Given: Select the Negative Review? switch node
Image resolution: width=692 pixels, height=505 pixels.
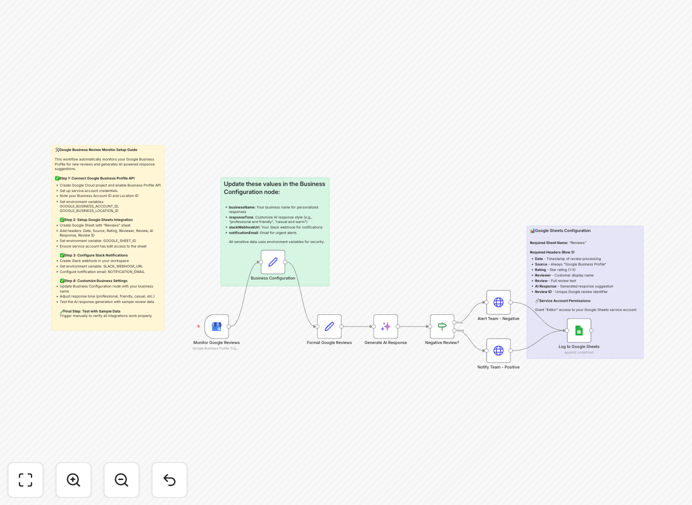Looking at the screenshot, I should click(442, 327).
